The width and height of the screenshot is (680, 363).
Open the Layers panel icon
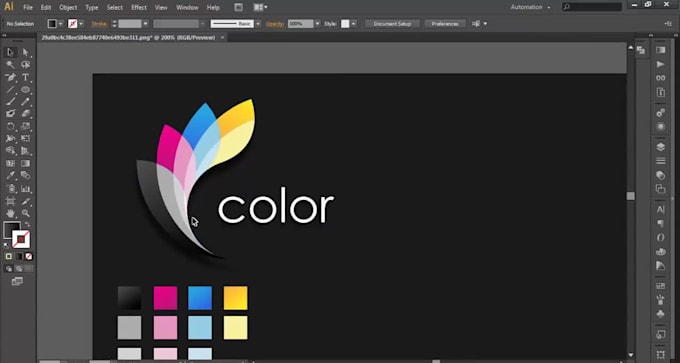[x=660, y=147]
